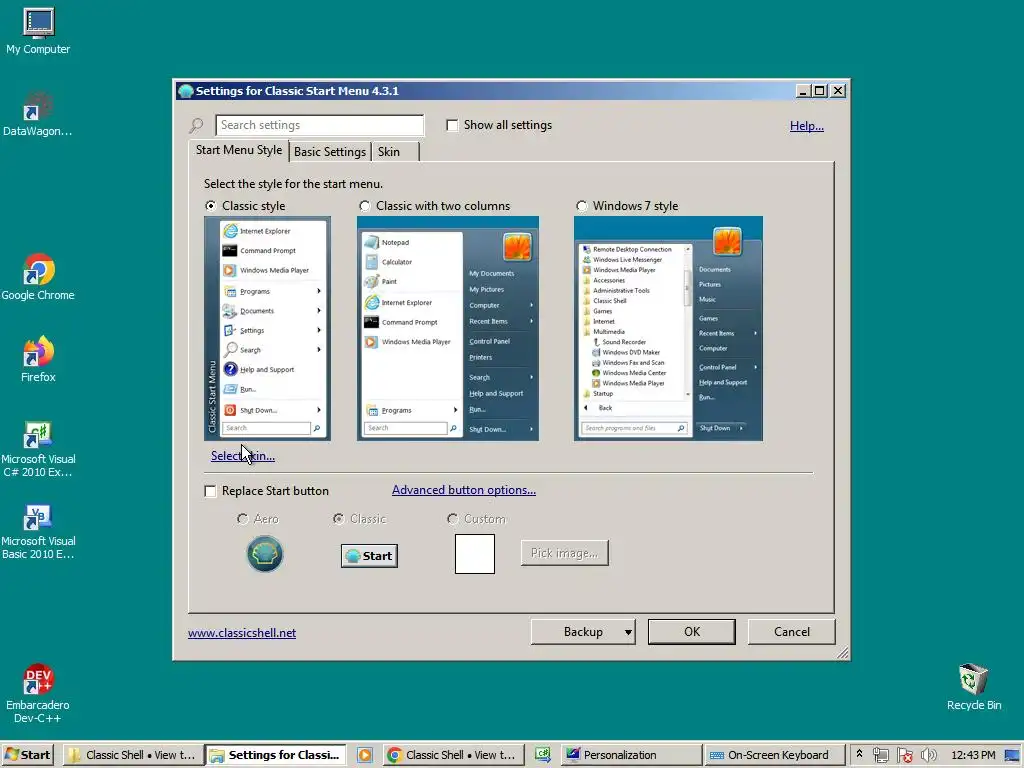Open the My Computer desktop icon

(38, 31)
